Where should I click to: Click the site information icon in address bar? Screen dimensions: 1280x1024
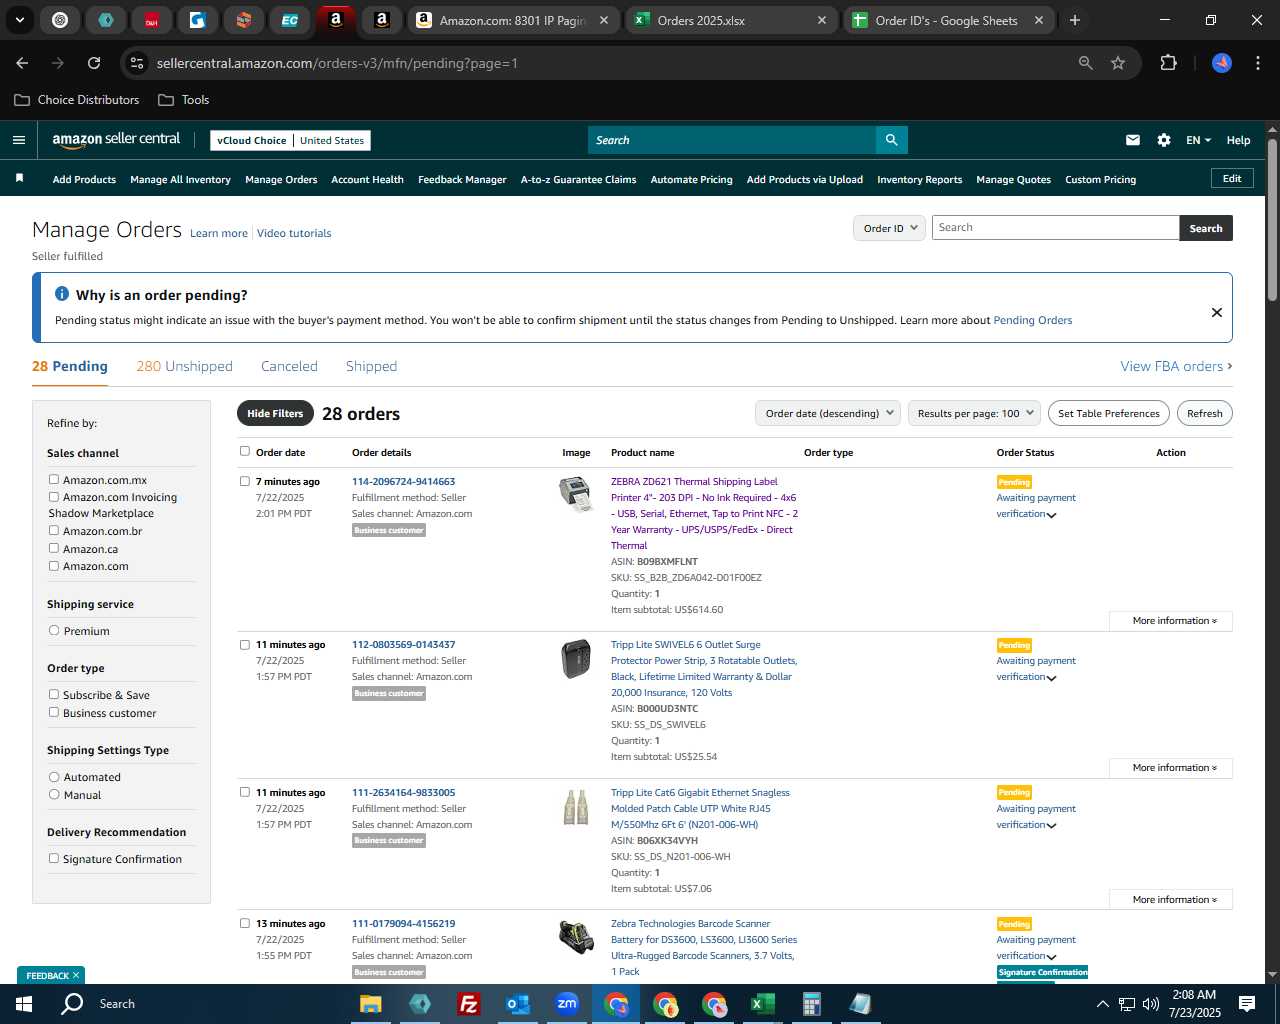point(138,63)
